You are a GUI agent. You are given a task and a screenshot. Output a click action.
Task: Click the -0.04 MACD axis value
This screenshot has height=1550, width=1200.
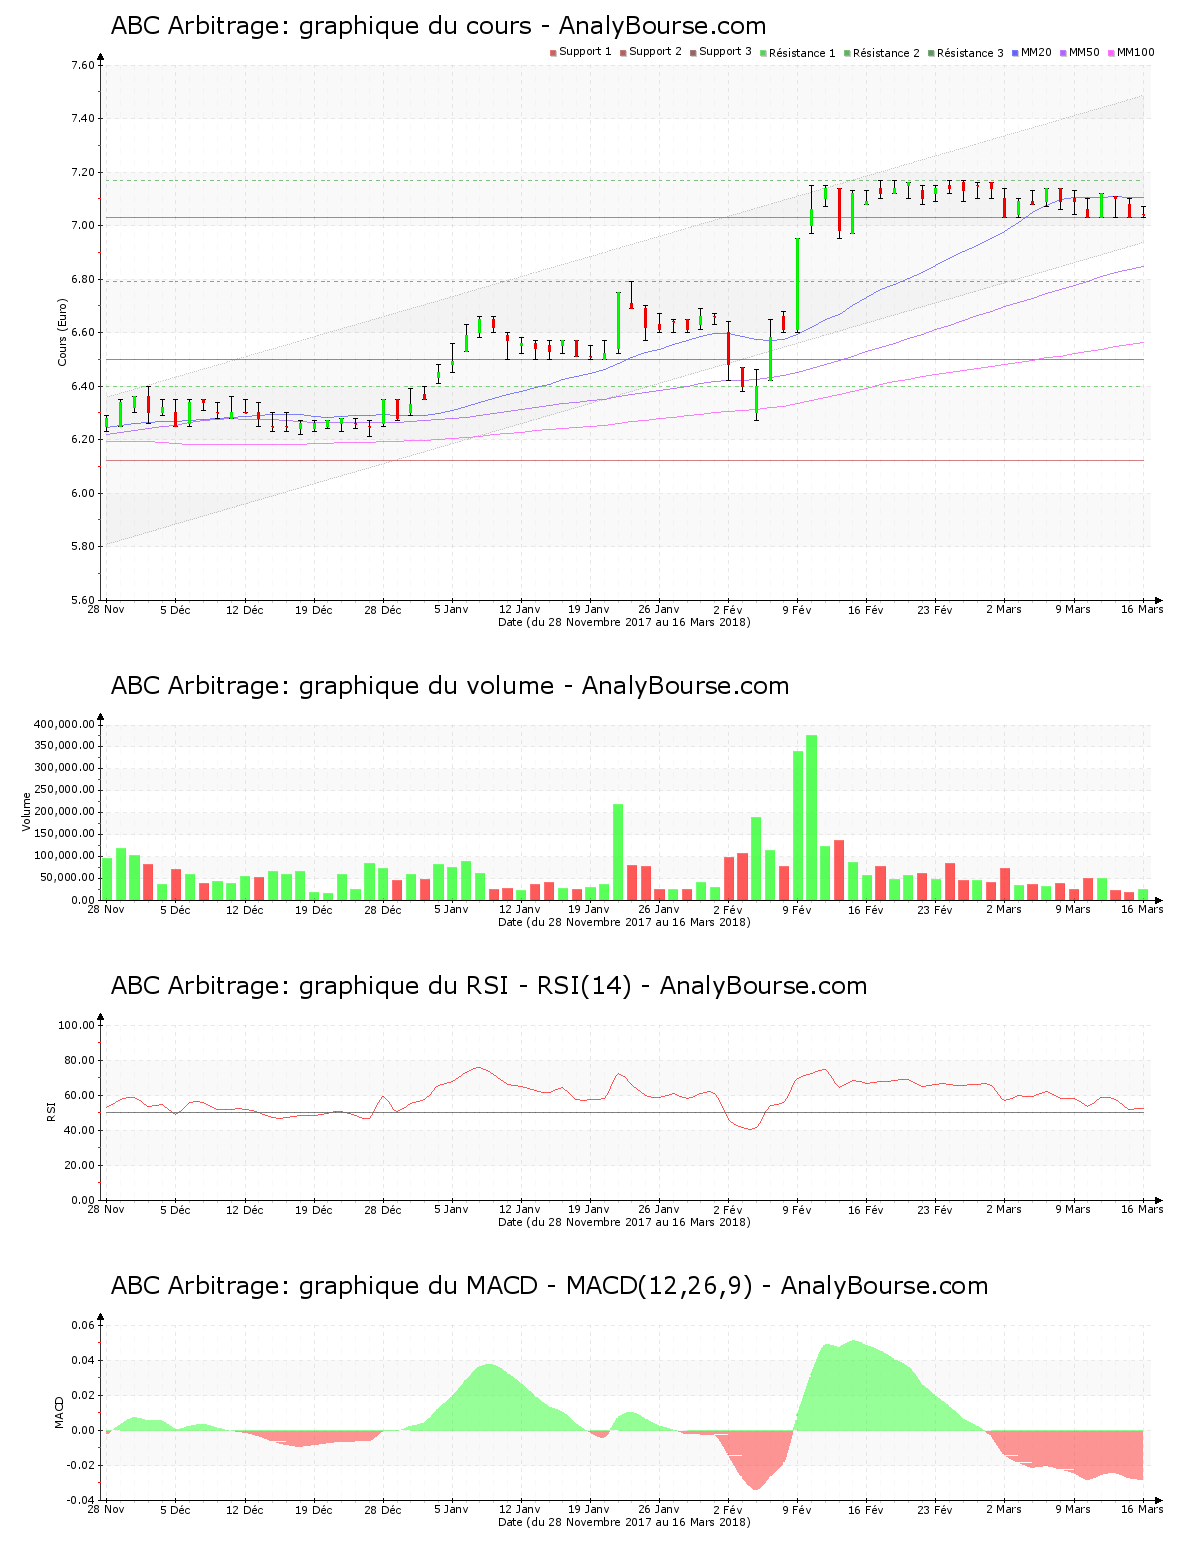tap(81, 1500)
